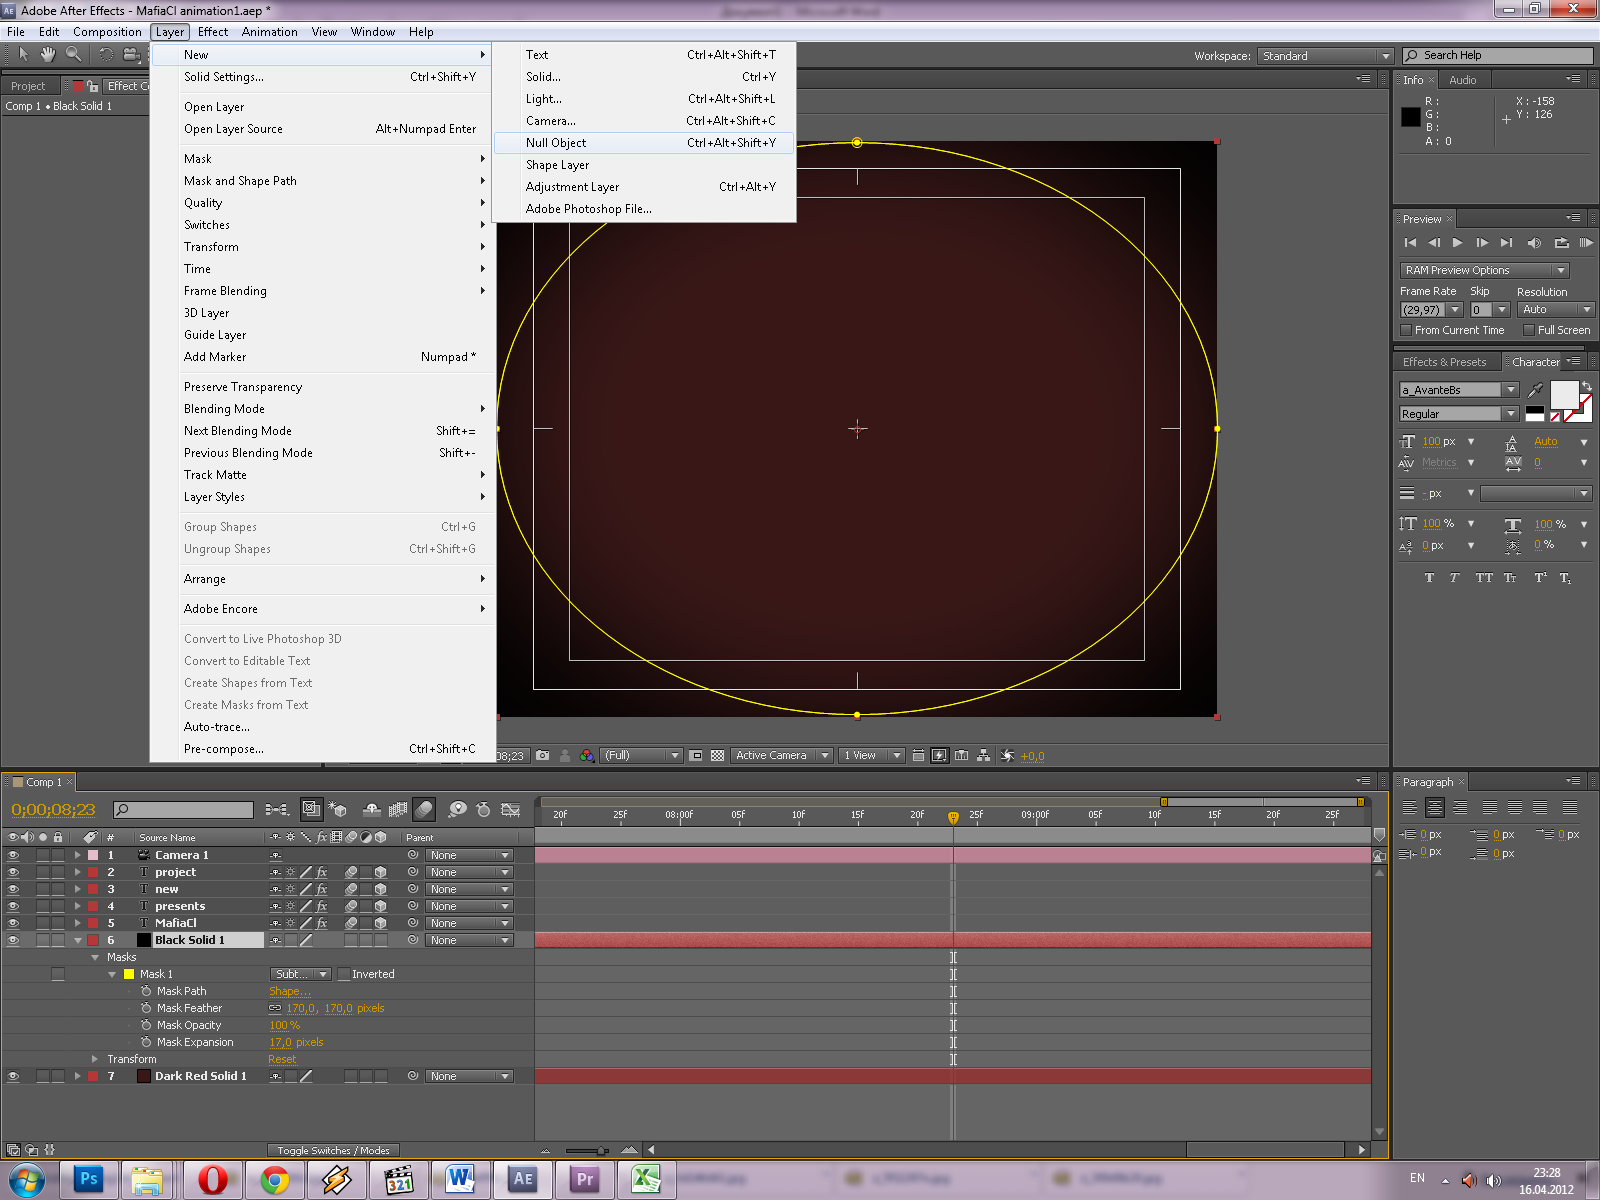Image resolution: width=1600 pixels, height=1200 pixels.
Task: Hide the MafiaCl text layer
Action: click(x=13, y=923)
